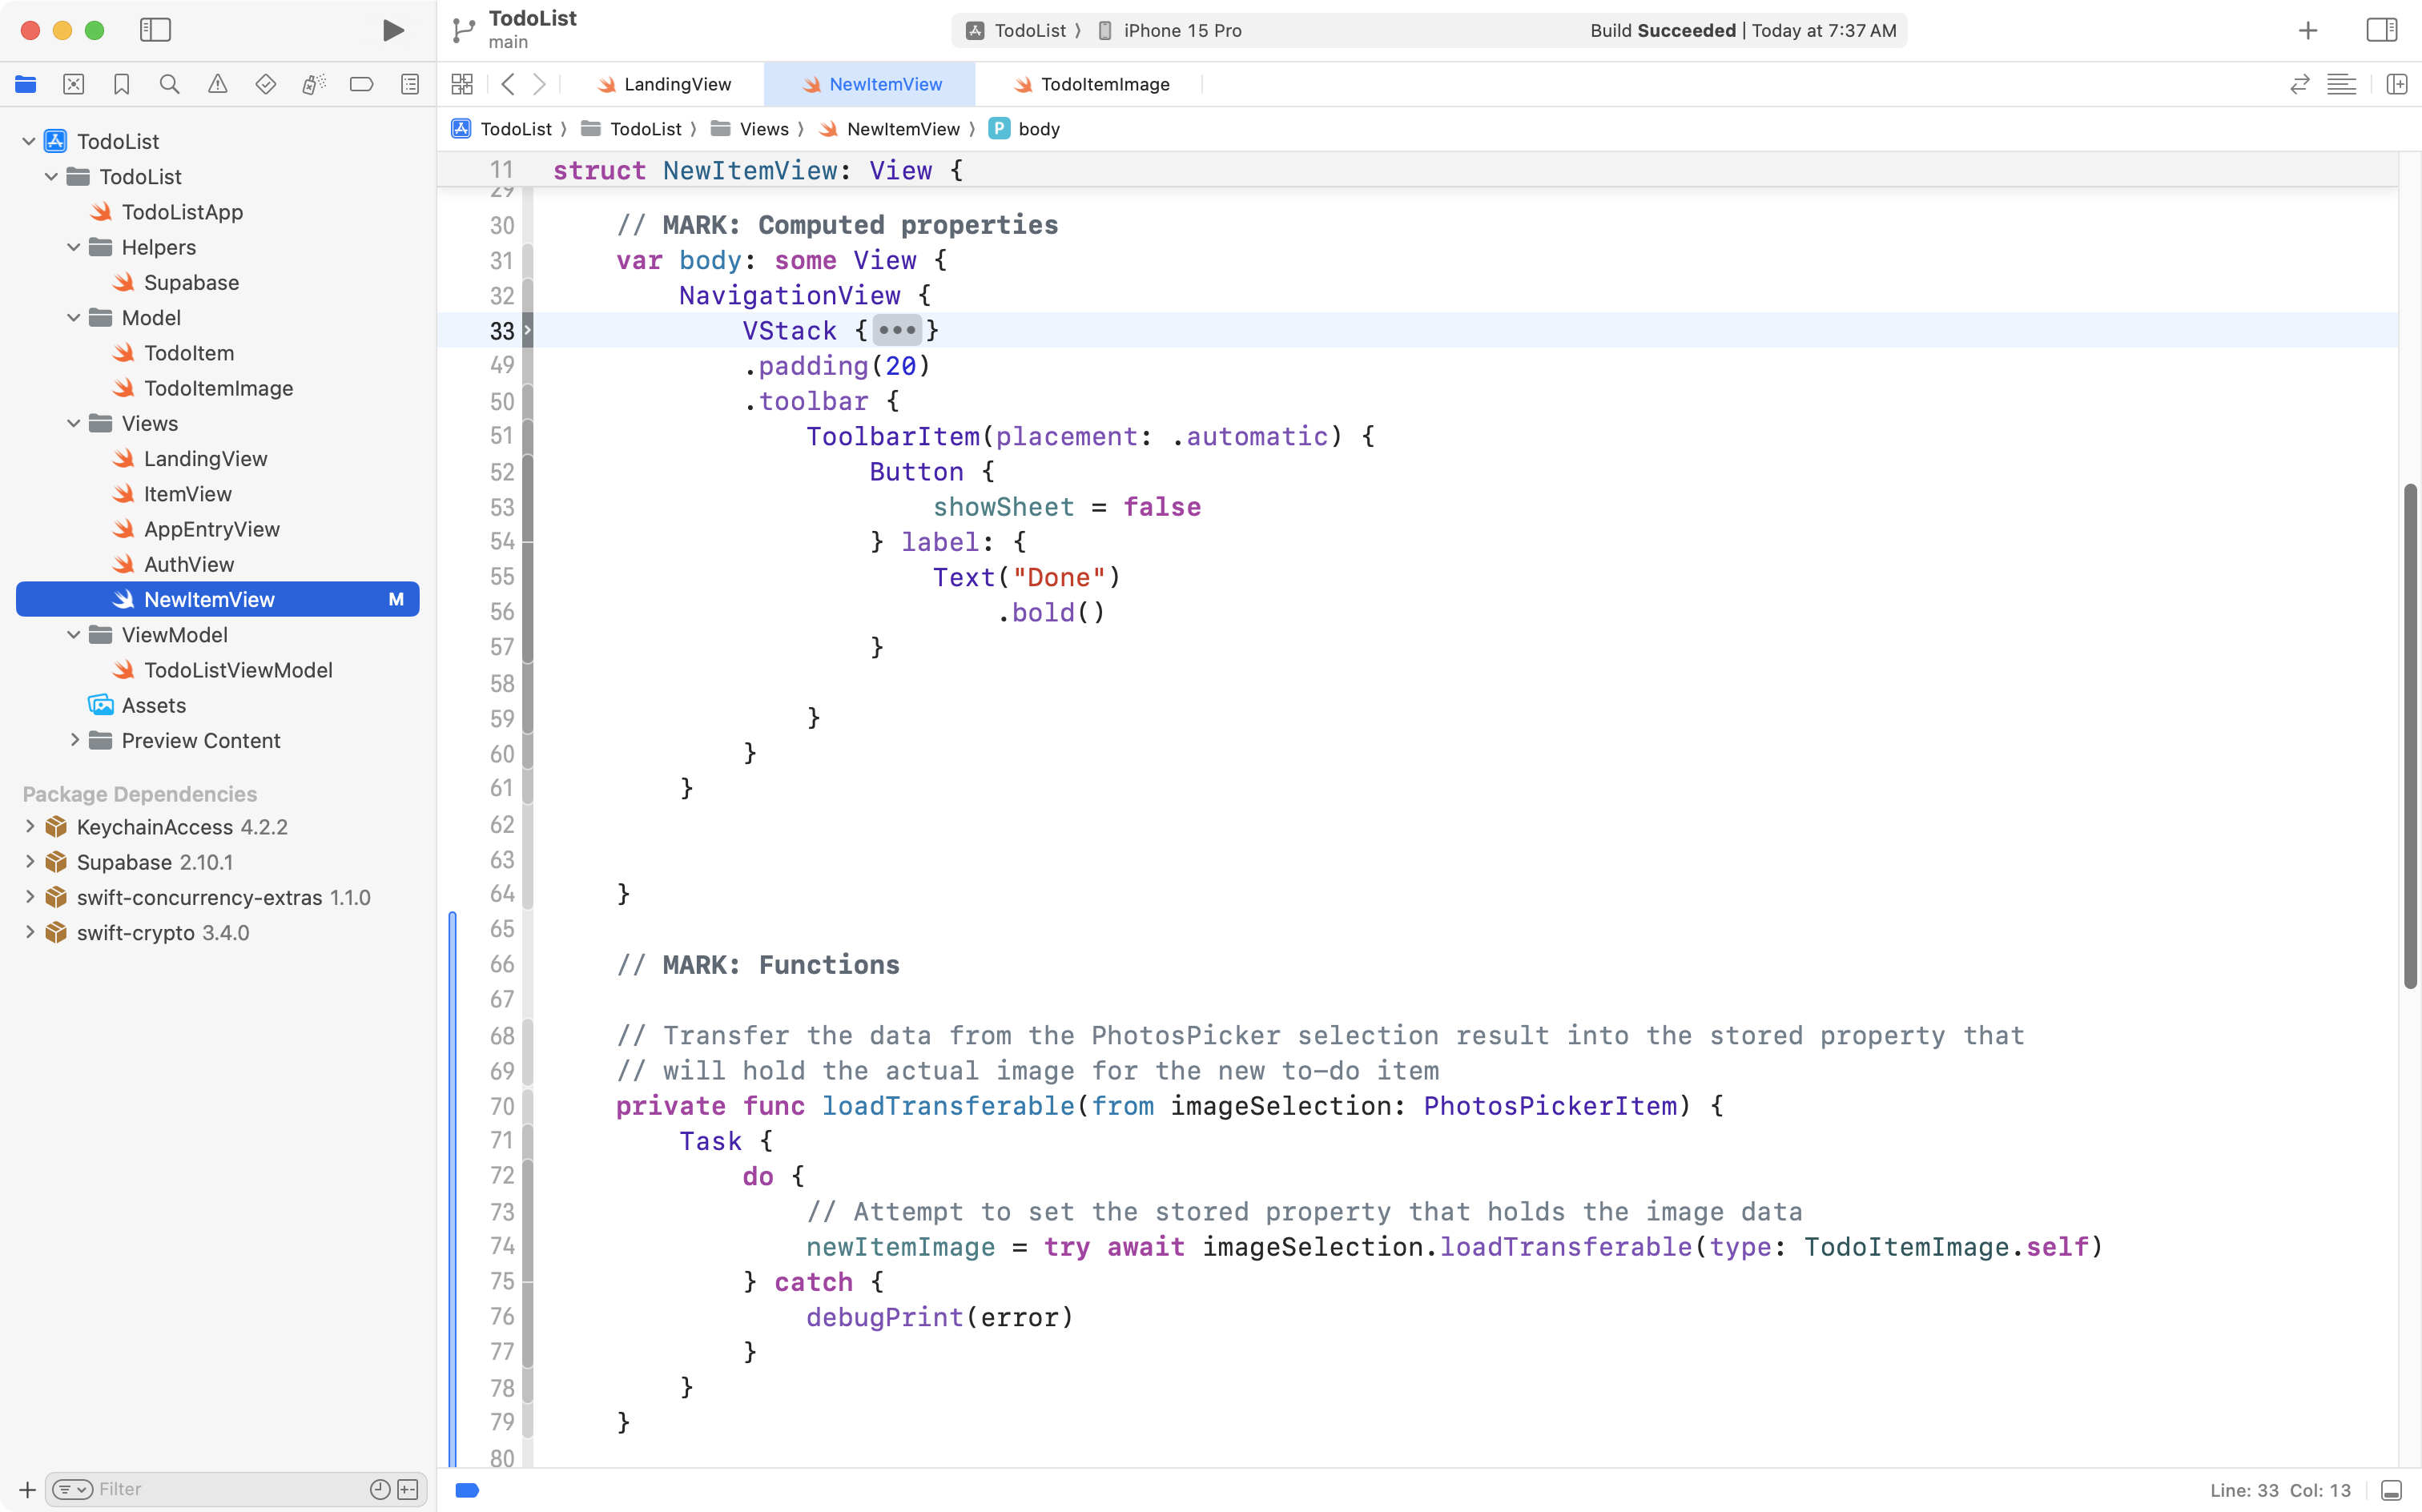The height and width of the screenshot is (1512, 2422).
Task: Expand the Preview Content folder
Action: (75, 740)
